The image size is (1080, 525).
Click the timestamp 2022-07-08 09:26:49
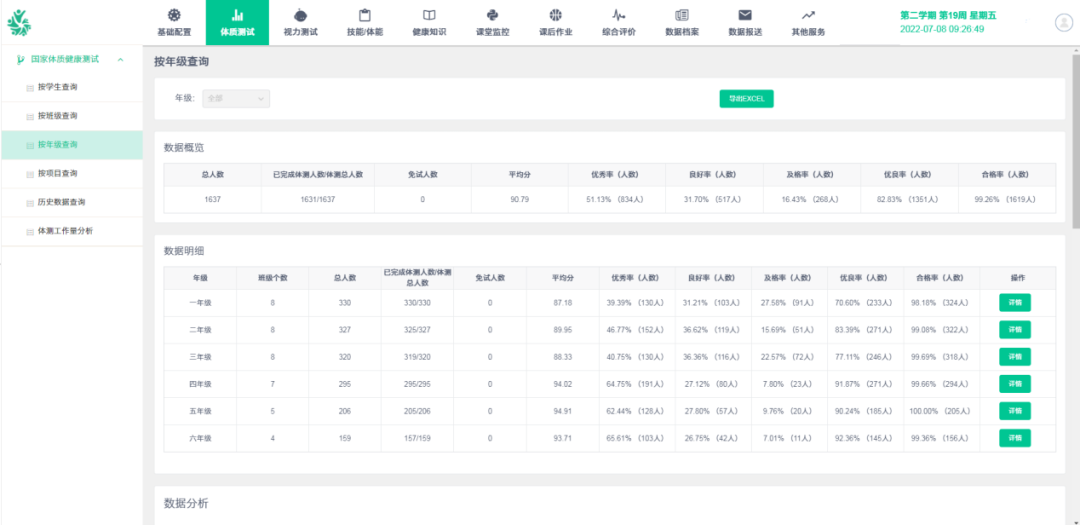tap(942, 29)
